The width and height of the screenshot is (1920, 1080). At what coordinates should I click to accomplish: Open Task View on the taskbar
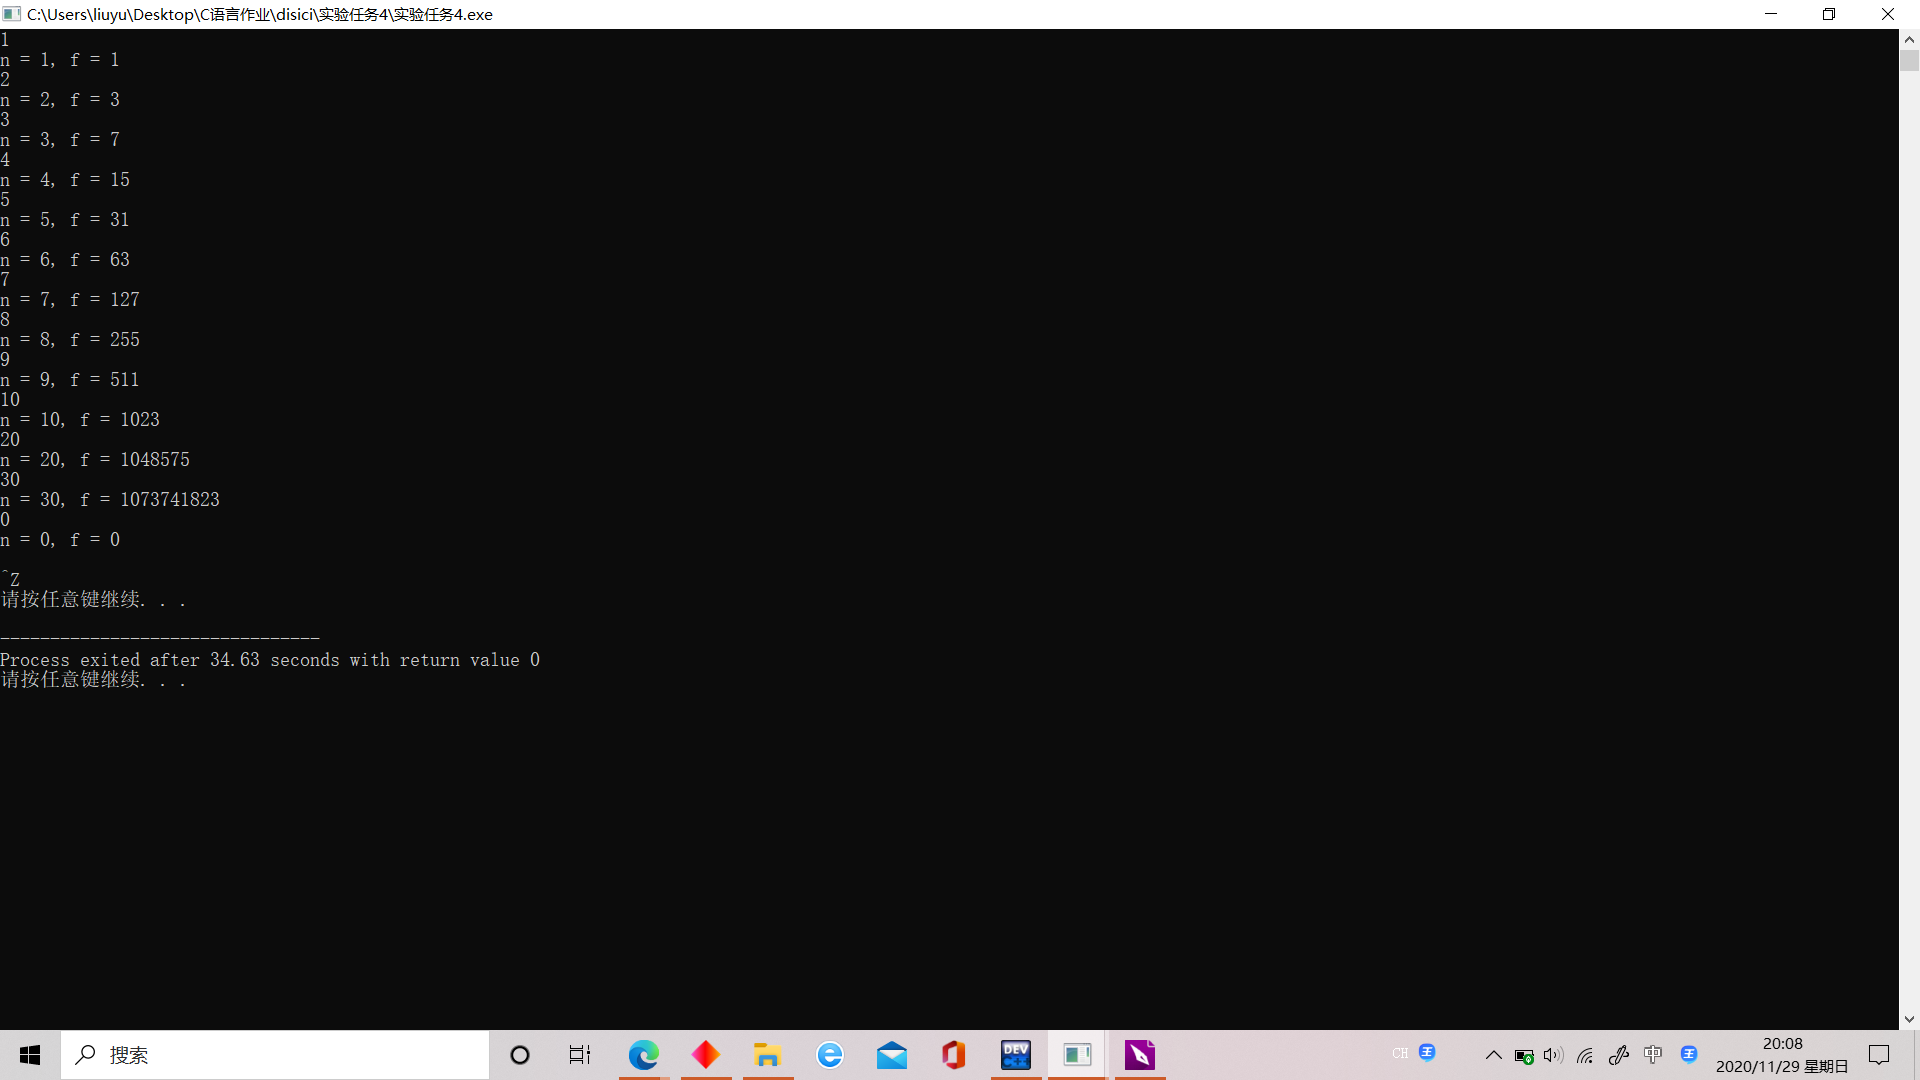580,1055
